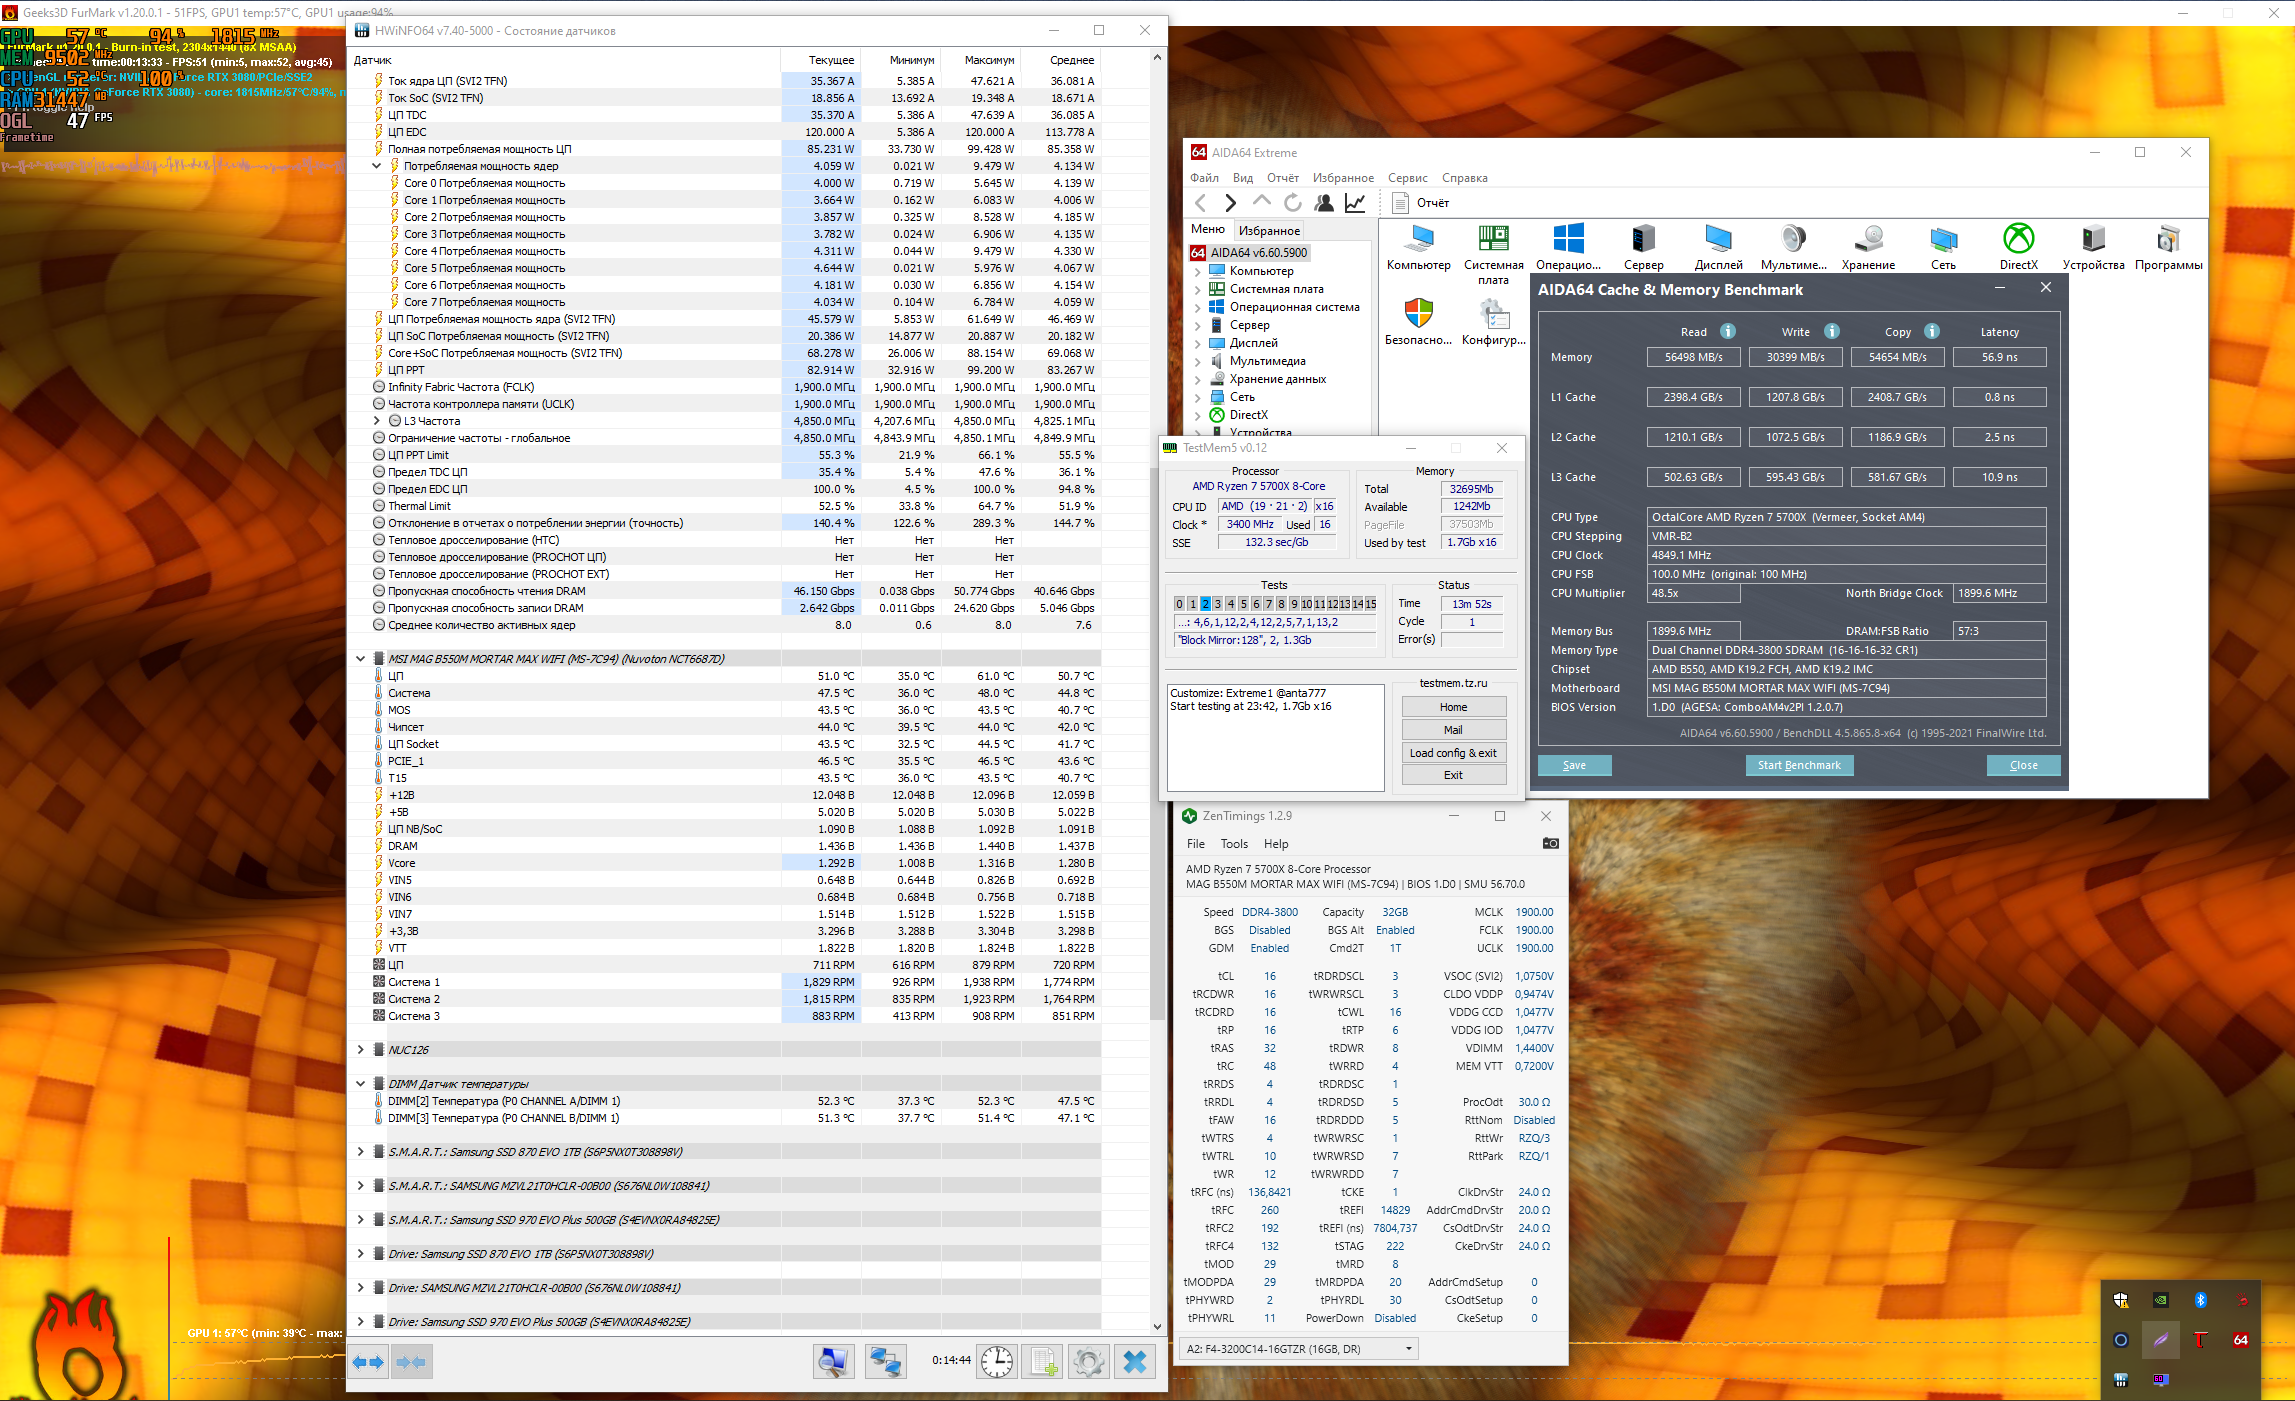
Task: Open the Программы icon in AIDA64 icon grid
Action: (x=2168, y=247)
